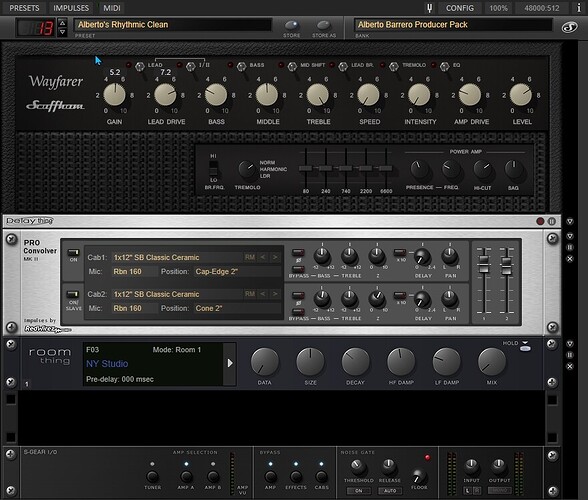Click Cab1 previous impulse arrow

262,257
